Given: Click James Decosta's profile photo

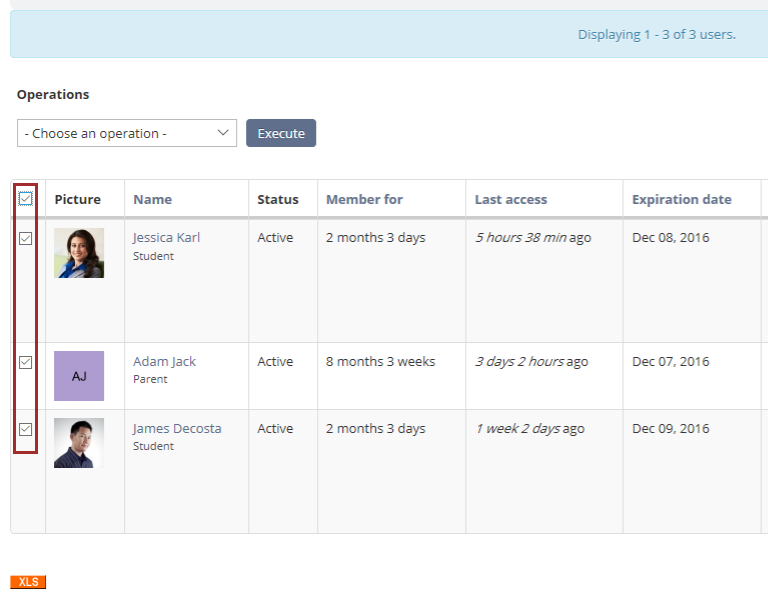Looking at the screenshot, I should click(79, 443).
